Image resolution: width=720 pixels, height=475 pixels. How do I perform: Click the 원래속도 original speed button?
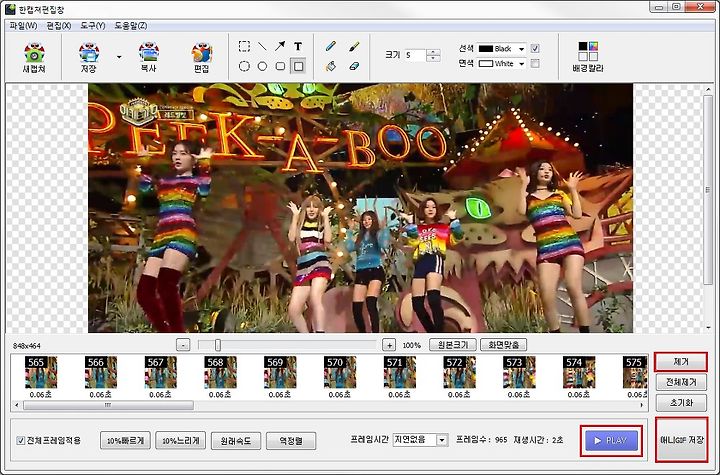pyautogui.click(x=236, y=441)
